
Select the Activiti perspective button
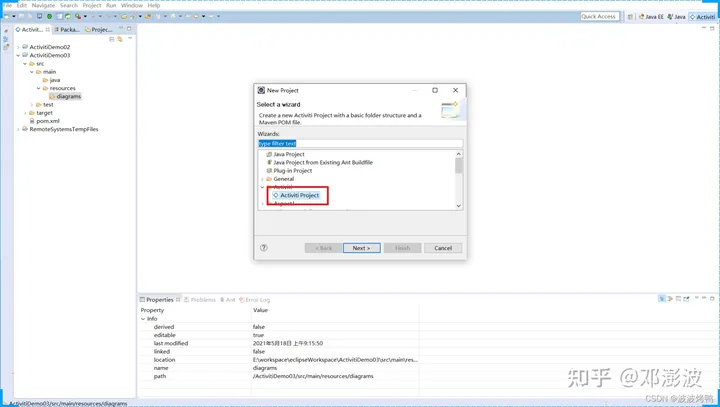[702, 17]
